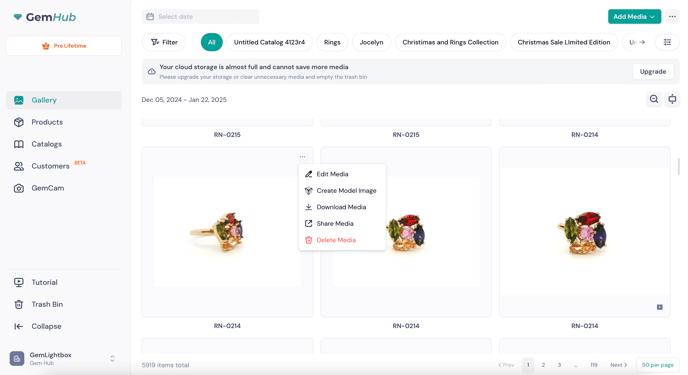Click the display view icon beside search

click(672, 99)
